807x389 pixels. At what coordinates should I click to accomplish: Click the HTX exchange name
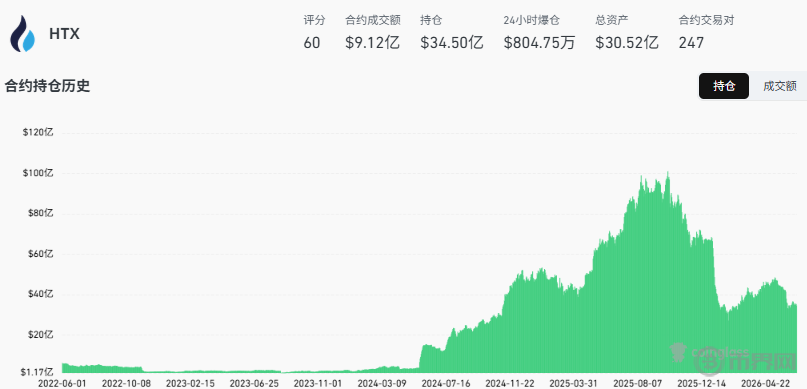coord(64,34)
